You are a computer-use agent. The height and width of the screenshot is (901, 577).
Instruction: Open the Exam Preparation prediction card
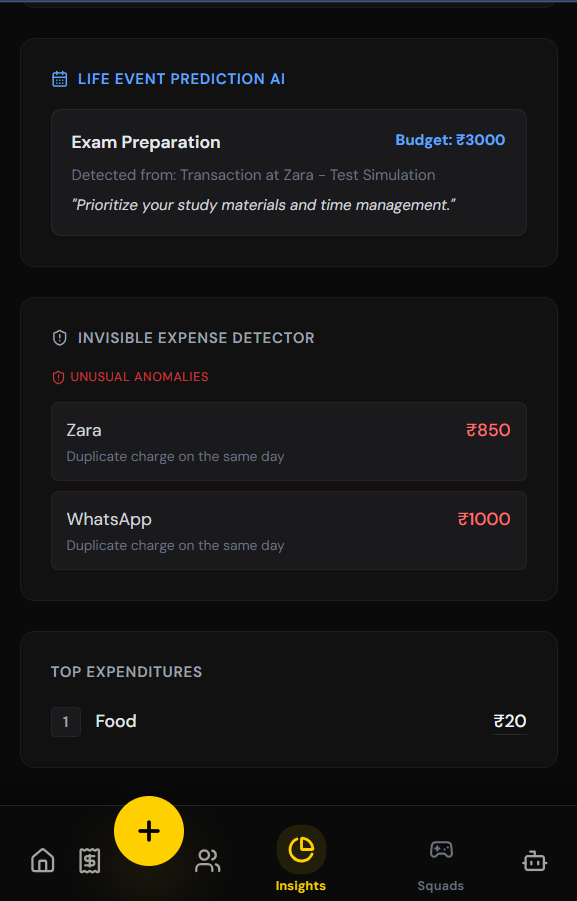[289, 172]
